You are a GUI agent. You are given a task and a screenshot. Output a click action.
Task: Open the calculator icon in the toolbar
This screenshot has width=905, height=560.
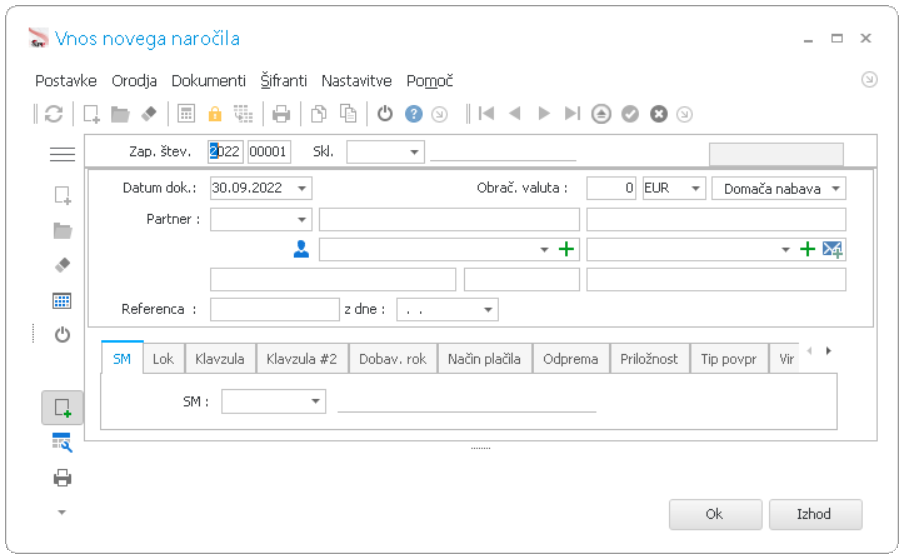click(x=186, y=114)
